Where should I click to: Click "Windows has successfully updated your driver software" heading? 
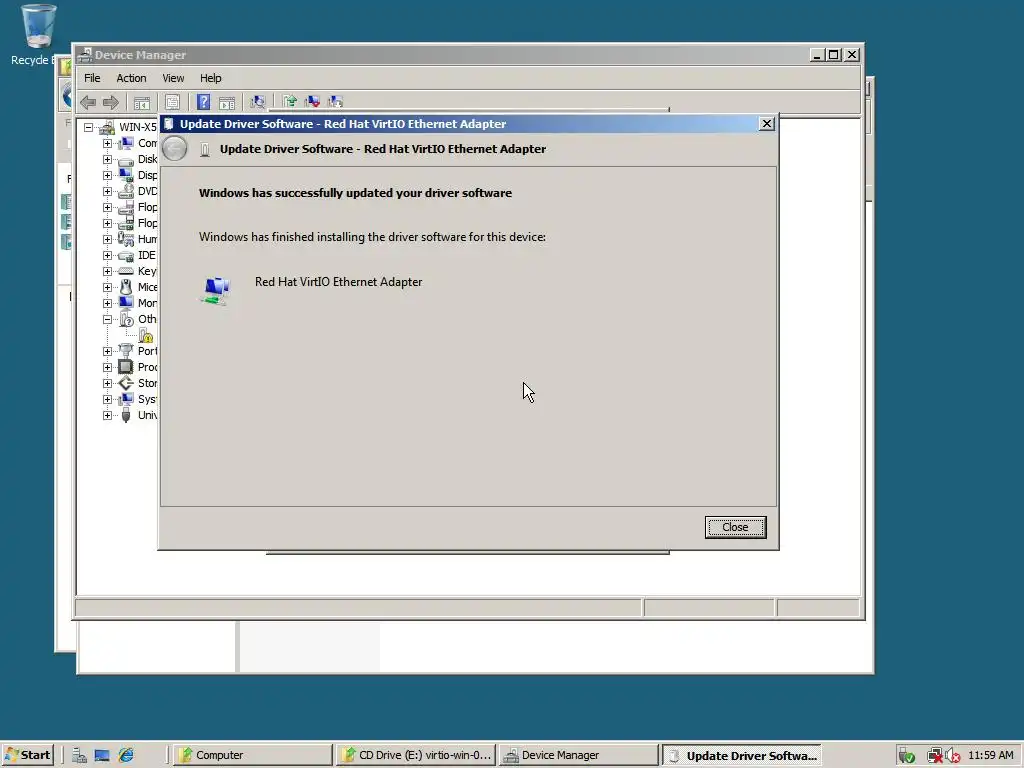coord(355,193)
